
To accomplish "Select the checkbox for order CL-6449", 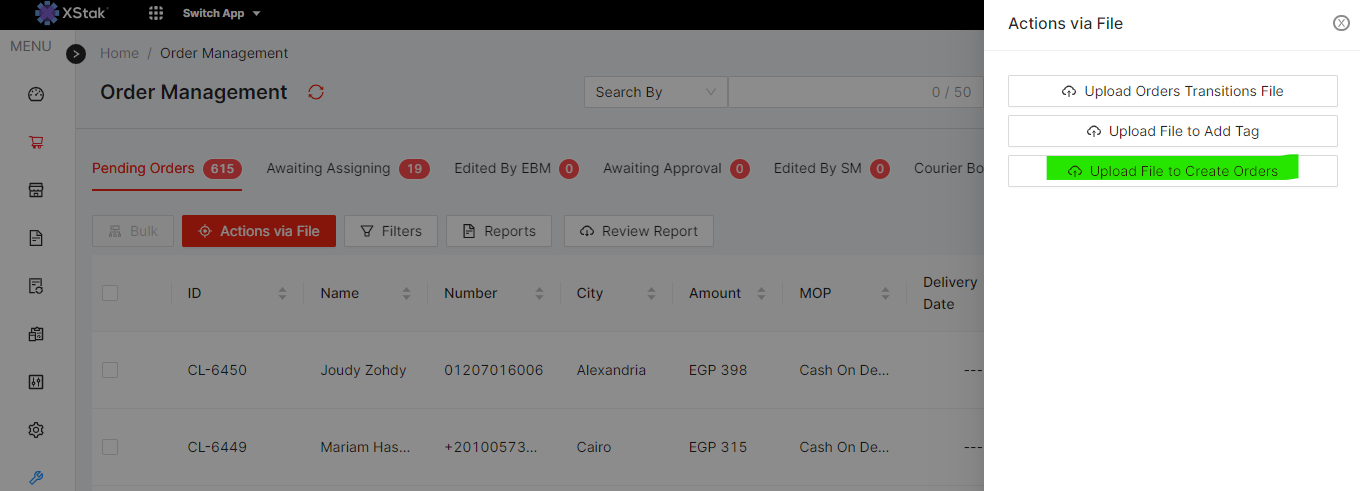I will (x=110, y=447).
